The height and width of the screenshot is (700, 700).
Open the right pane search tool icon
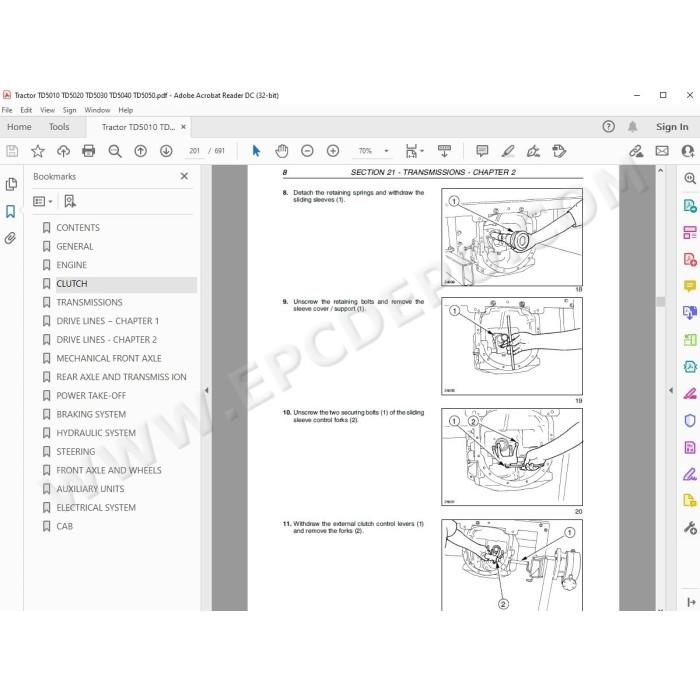click(x=690, y=179)
